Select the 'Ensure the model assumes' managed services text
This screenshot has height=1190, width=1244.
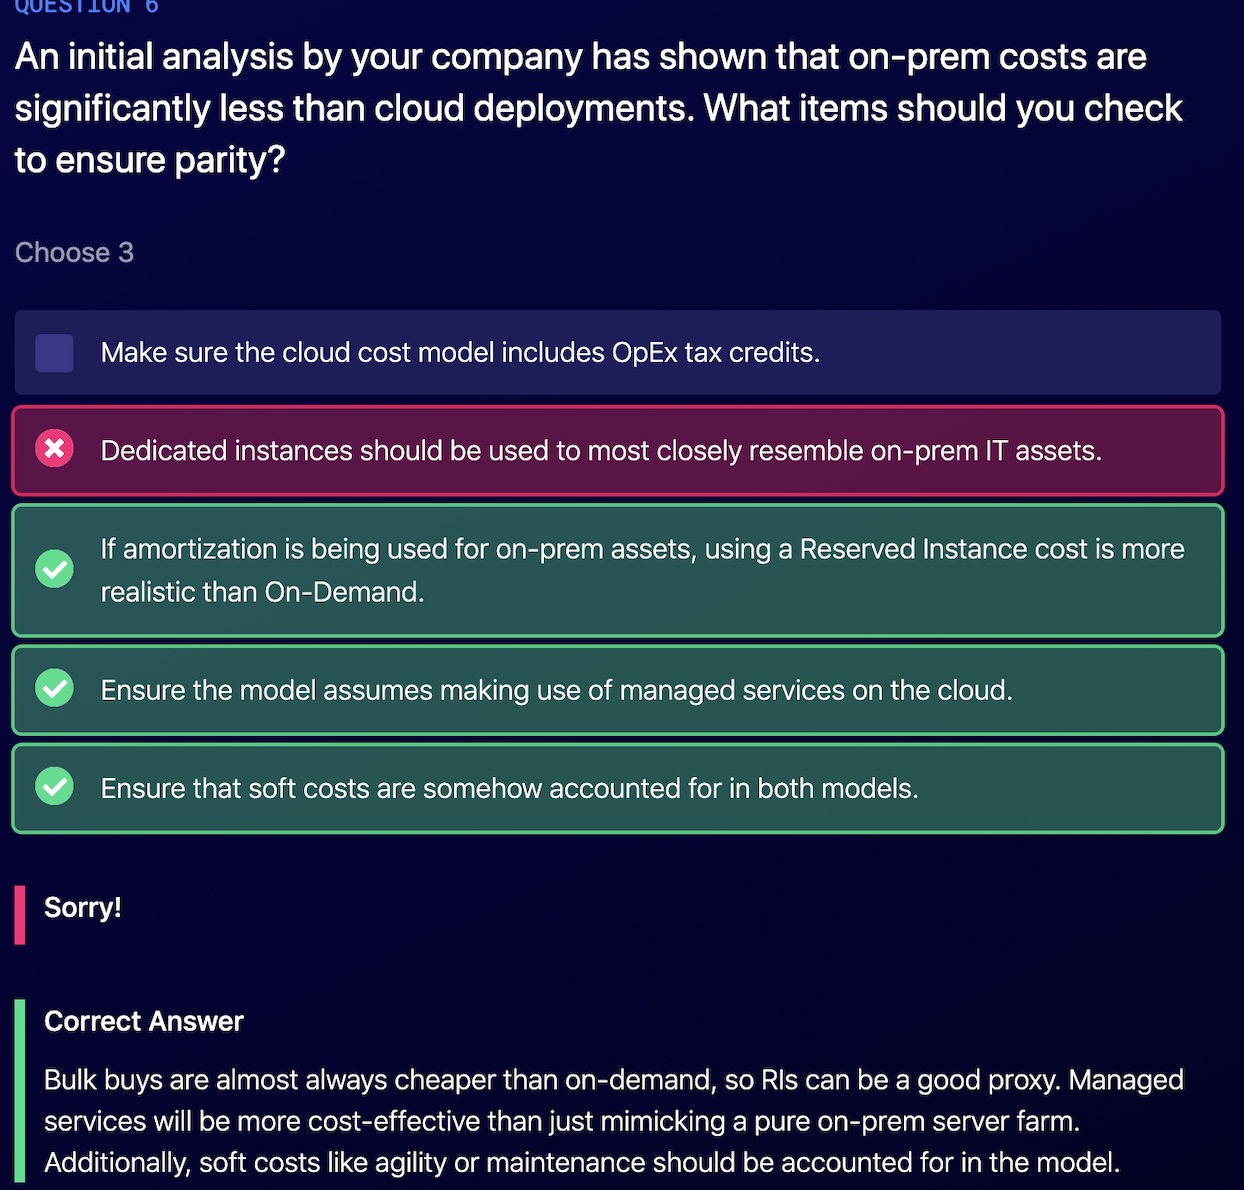tap(556, 690)
